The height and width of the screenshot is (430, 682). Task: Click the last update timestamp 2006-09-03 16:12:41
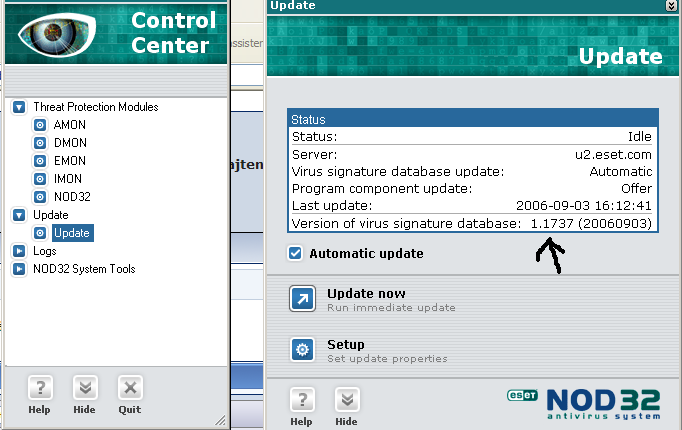(x=584, y=206)
